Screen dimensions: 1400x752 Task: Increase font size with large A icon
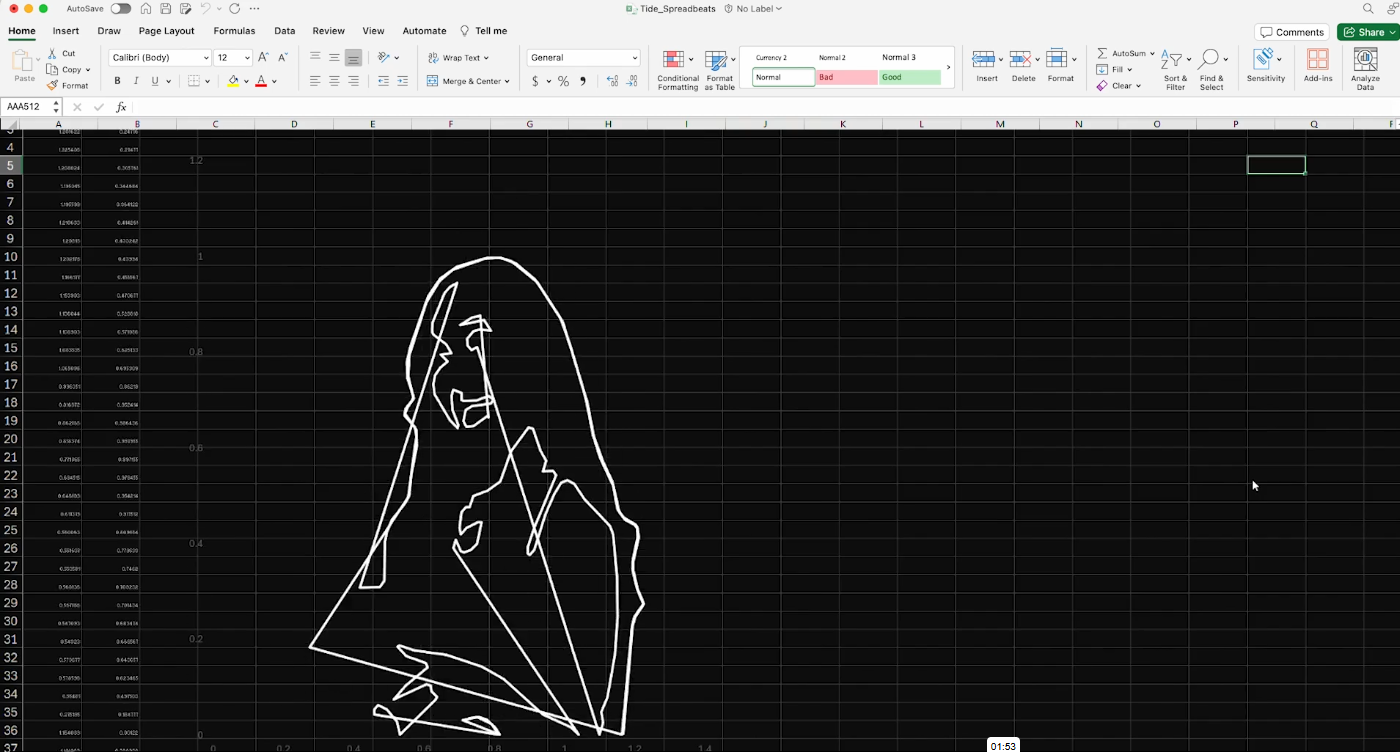point(263,58)
